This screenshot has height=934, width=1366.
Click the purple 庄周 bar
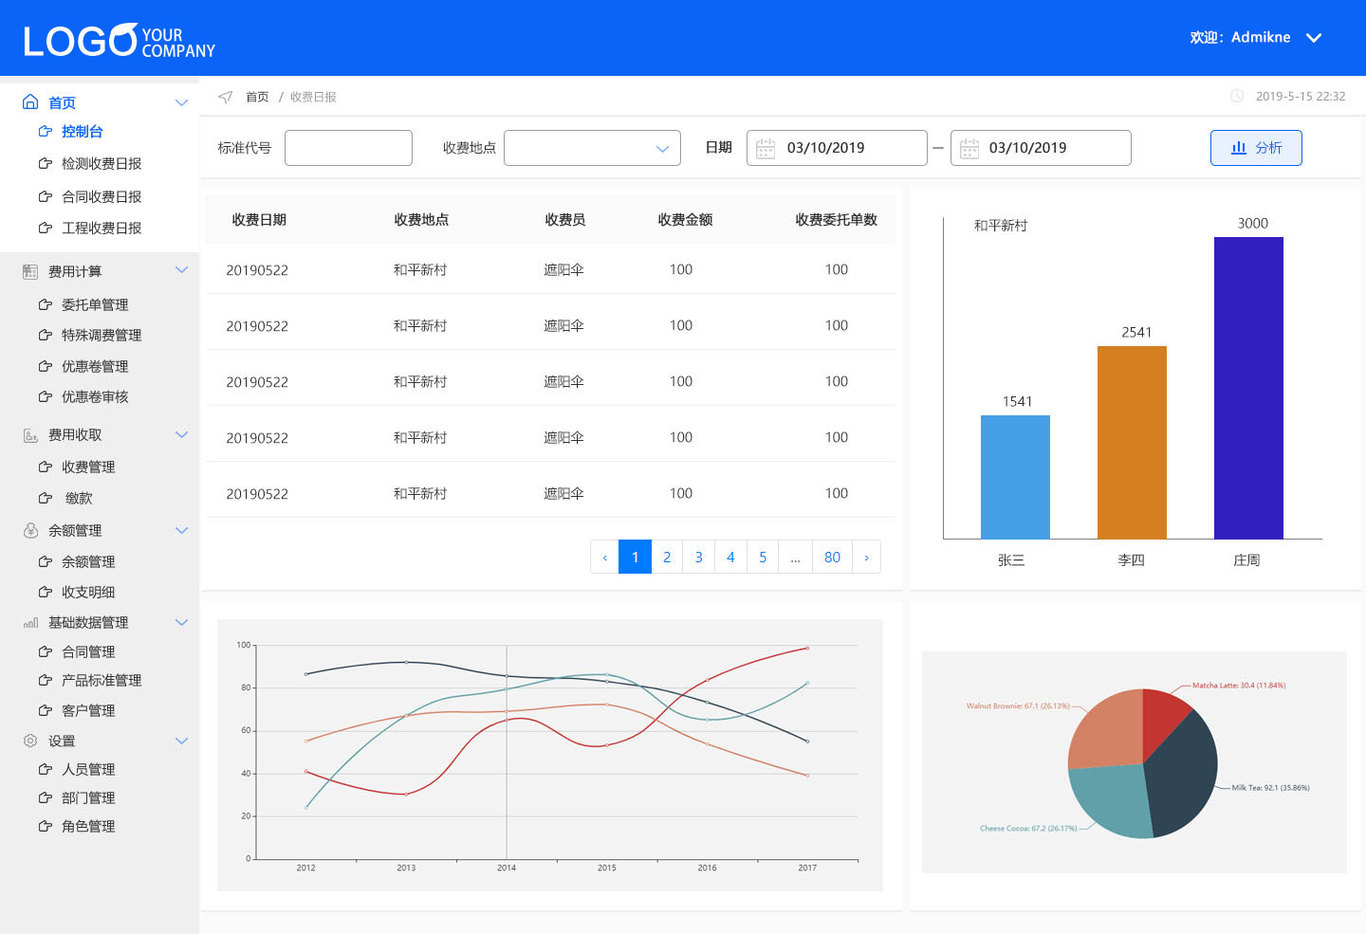coord(1249,388)
